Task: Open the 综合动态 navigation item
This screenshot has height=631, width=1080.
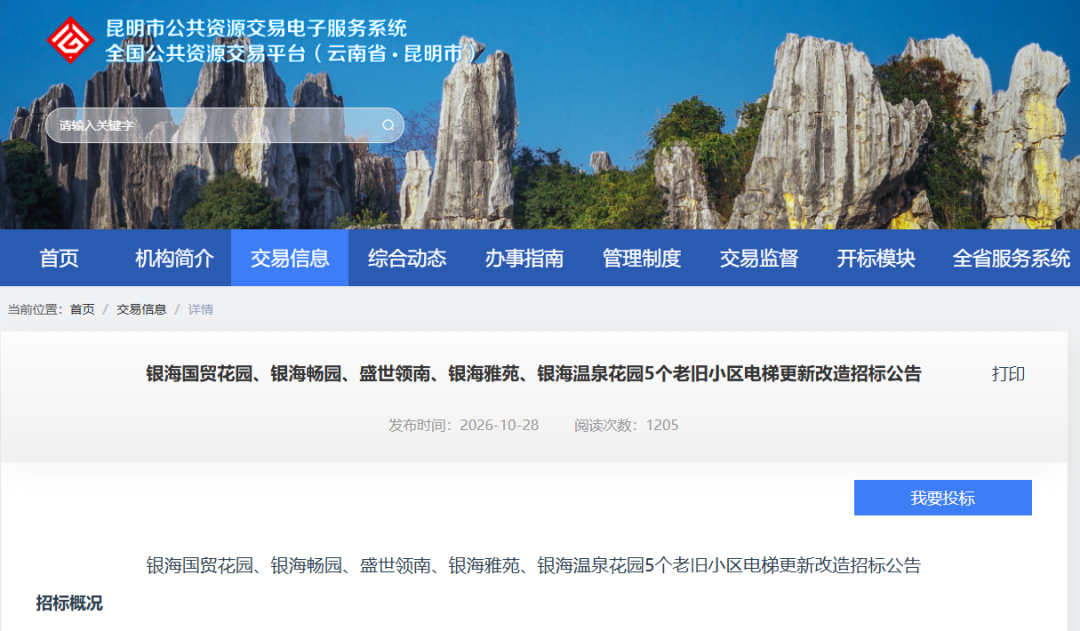Action: tap(407, 258)
